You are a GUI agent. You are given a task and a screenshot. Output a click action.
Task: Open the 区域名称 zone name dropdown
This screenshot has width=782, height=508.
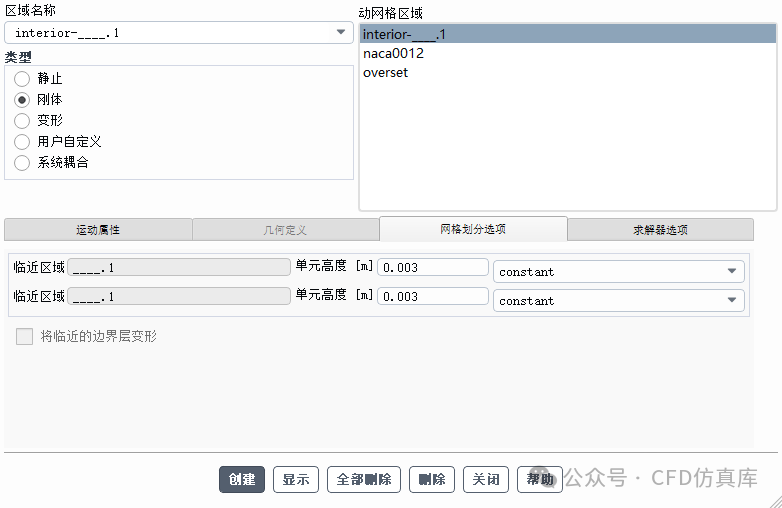point(179,33)
